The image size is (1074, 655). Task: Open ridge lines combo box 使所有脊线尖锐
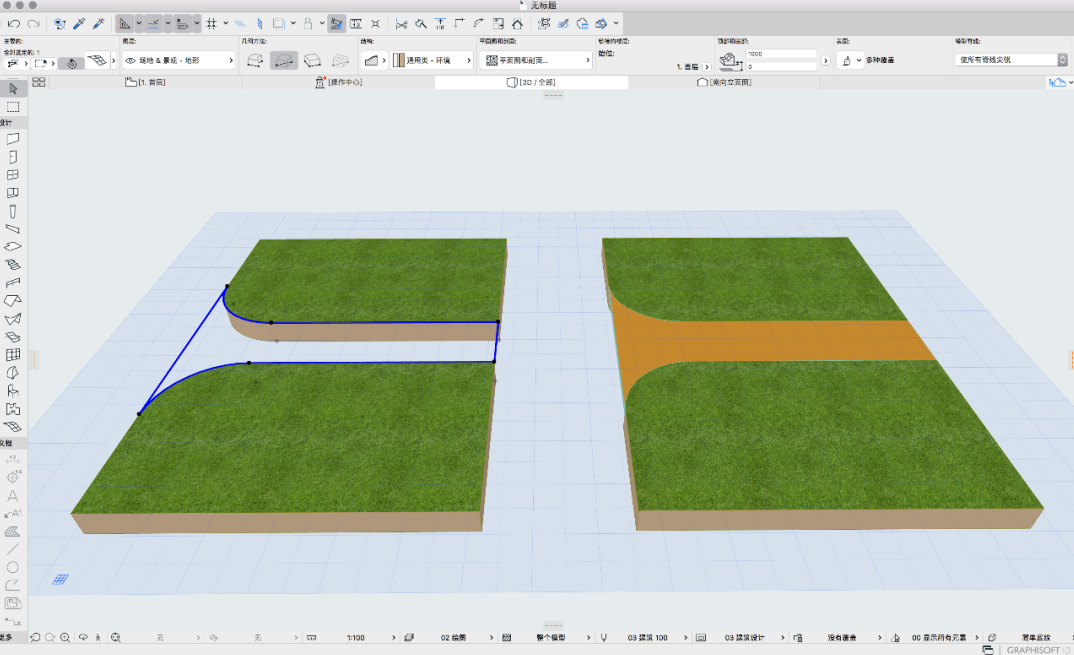click(1011, 60)
